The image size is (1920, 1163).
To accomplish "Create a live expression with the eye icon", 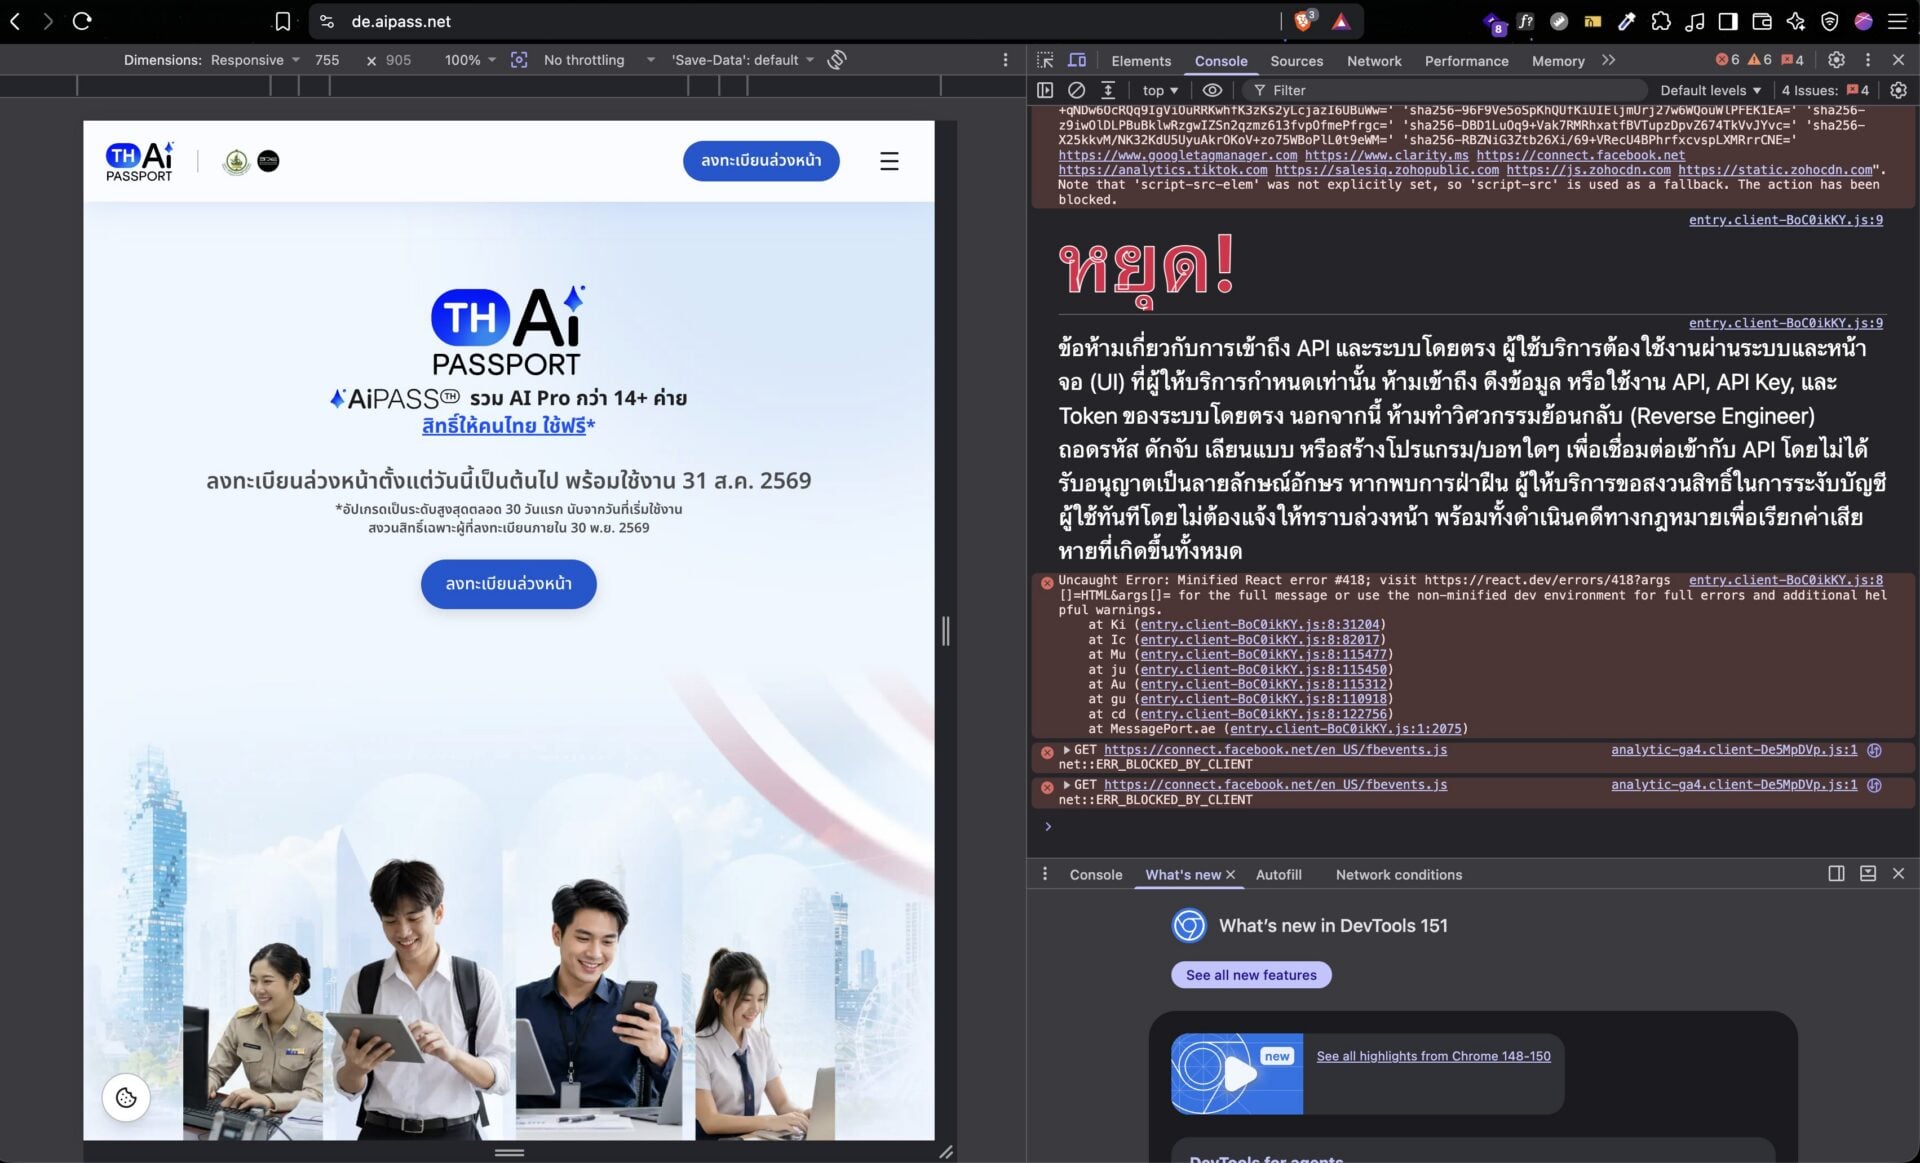I will click(1212, 90).
